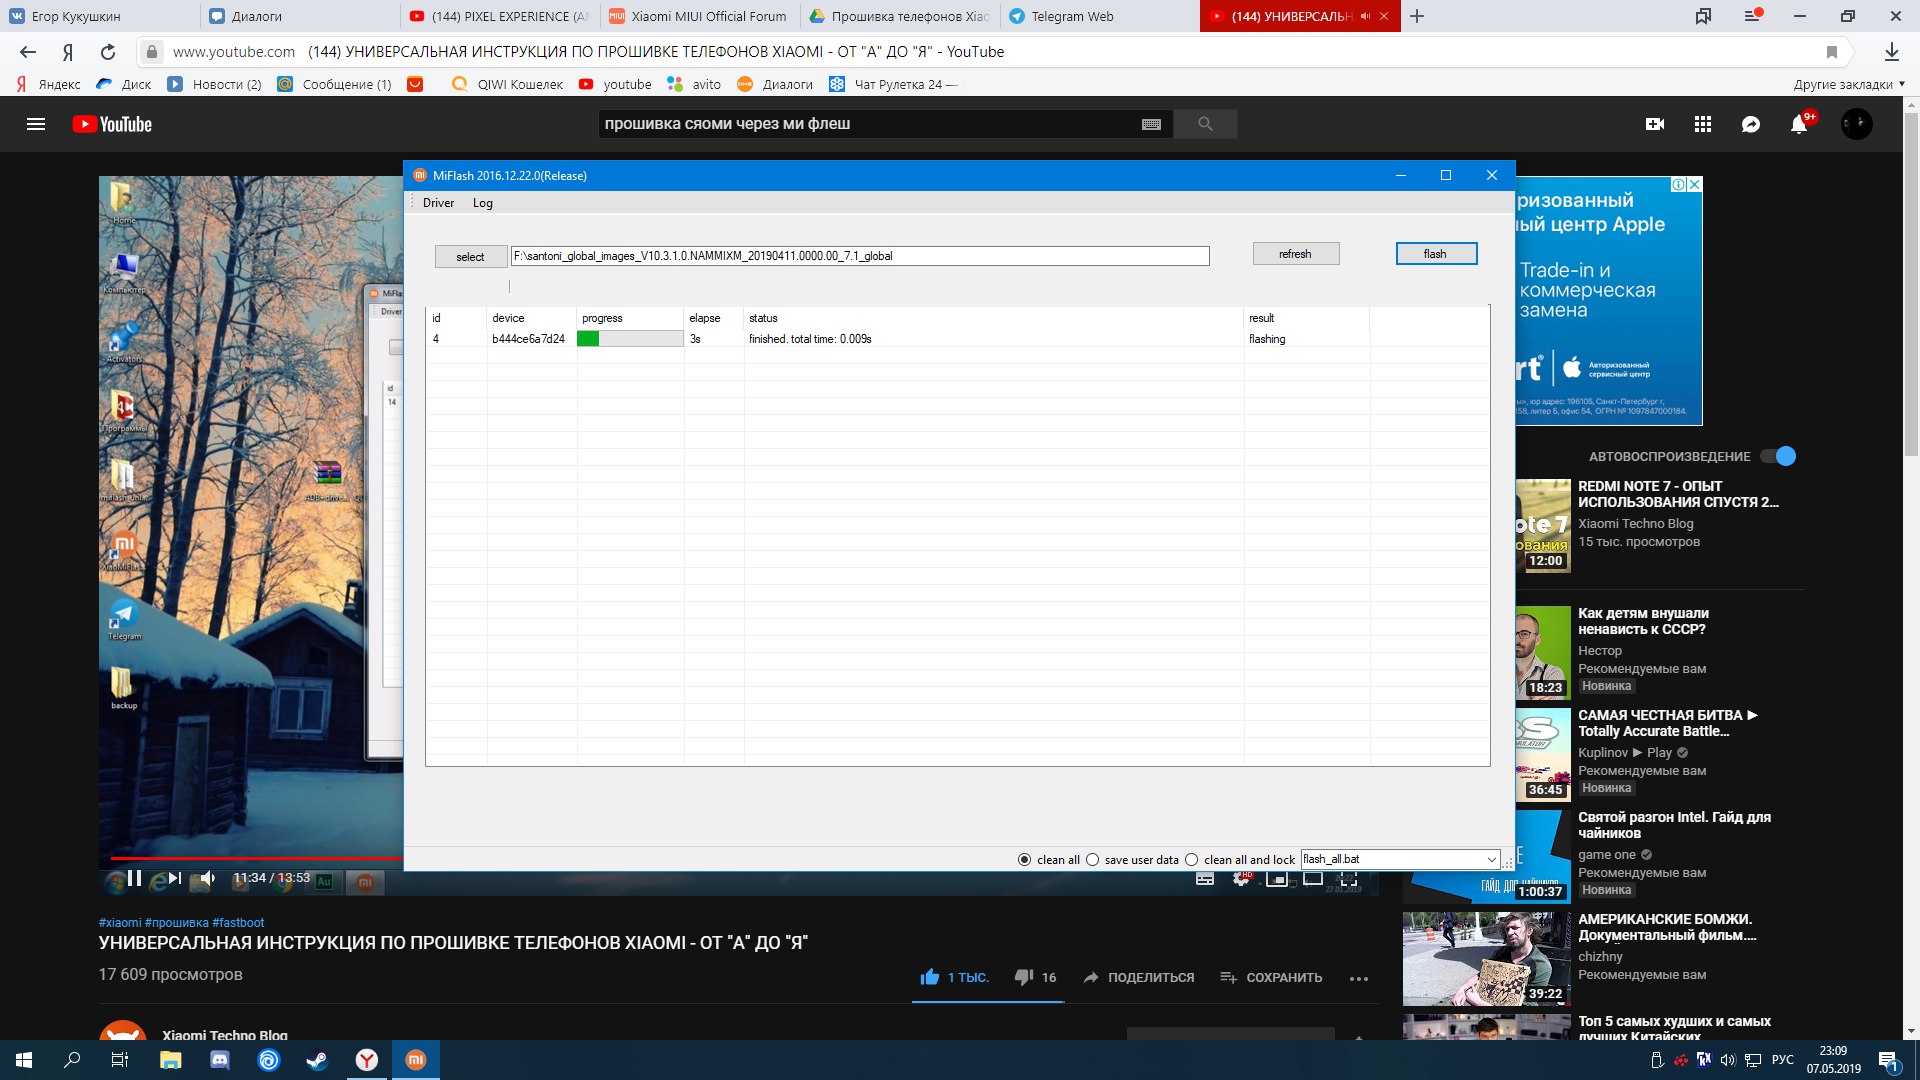Click the MiFlash device progress bar

tap(630, 339)
